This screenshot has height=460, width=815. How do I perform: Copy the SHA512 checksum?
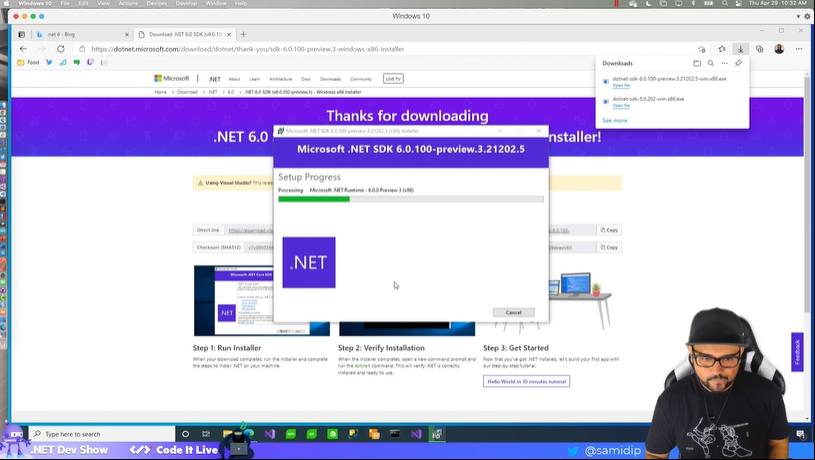609,247
